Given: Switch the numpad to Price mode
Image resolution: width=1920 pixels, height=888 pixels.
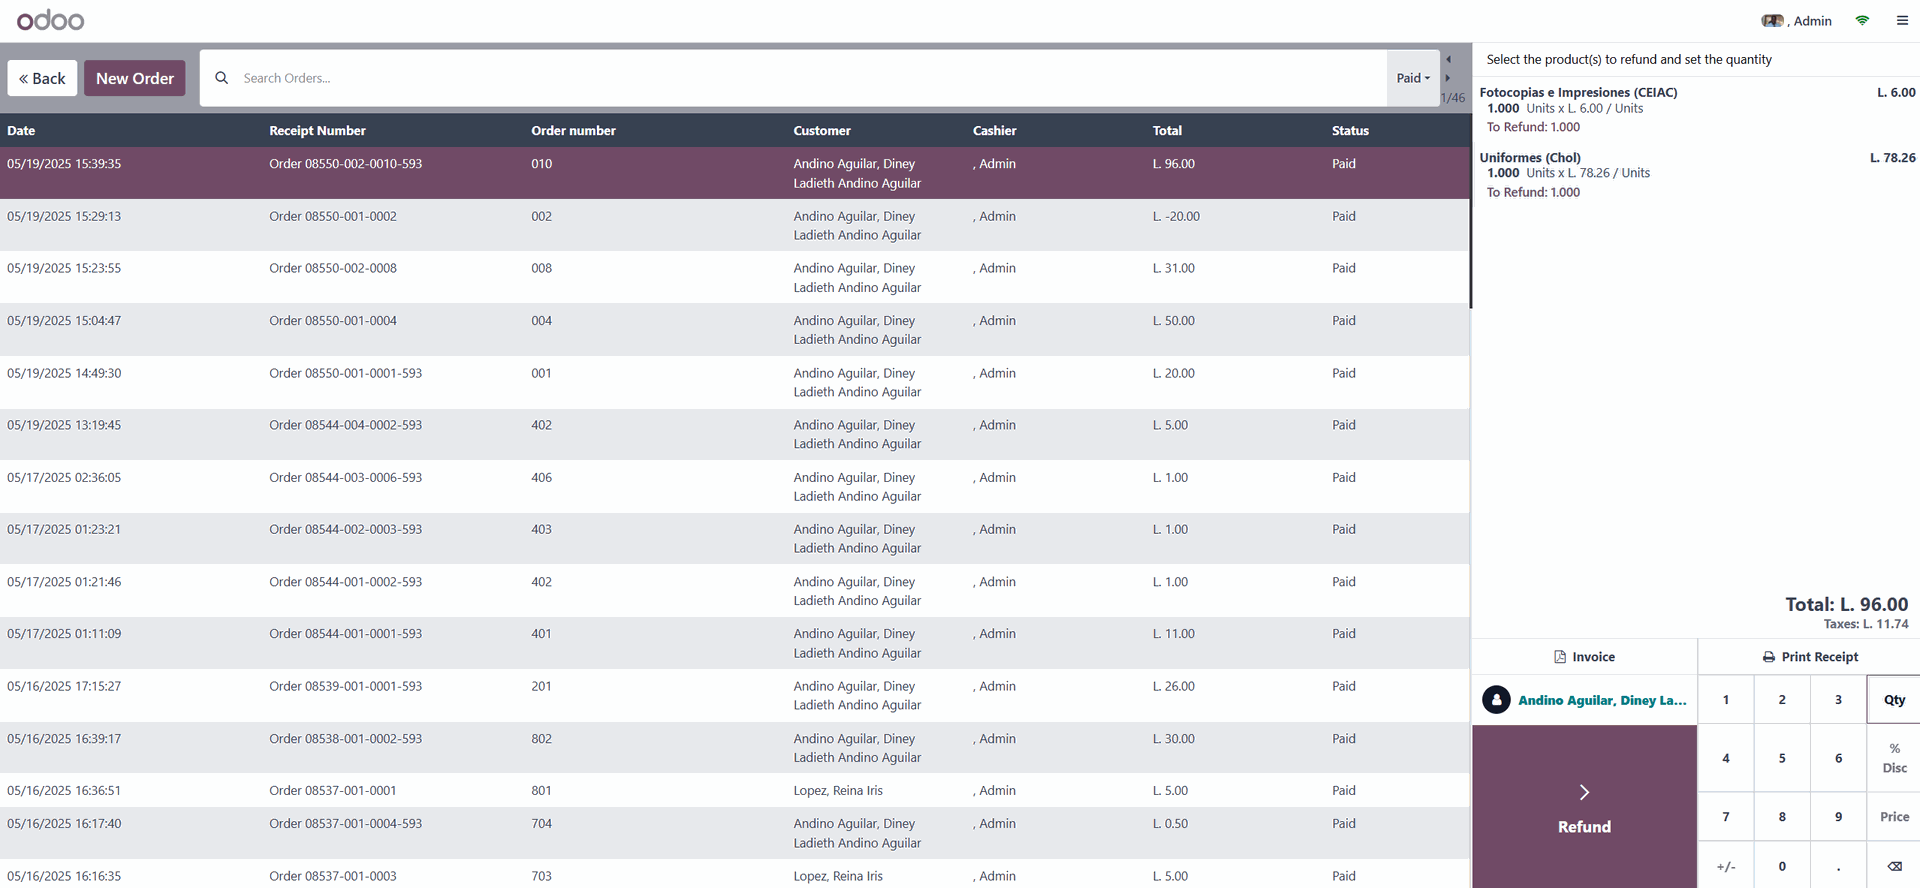Looking at the screenshot, I should coord(1893,817).
